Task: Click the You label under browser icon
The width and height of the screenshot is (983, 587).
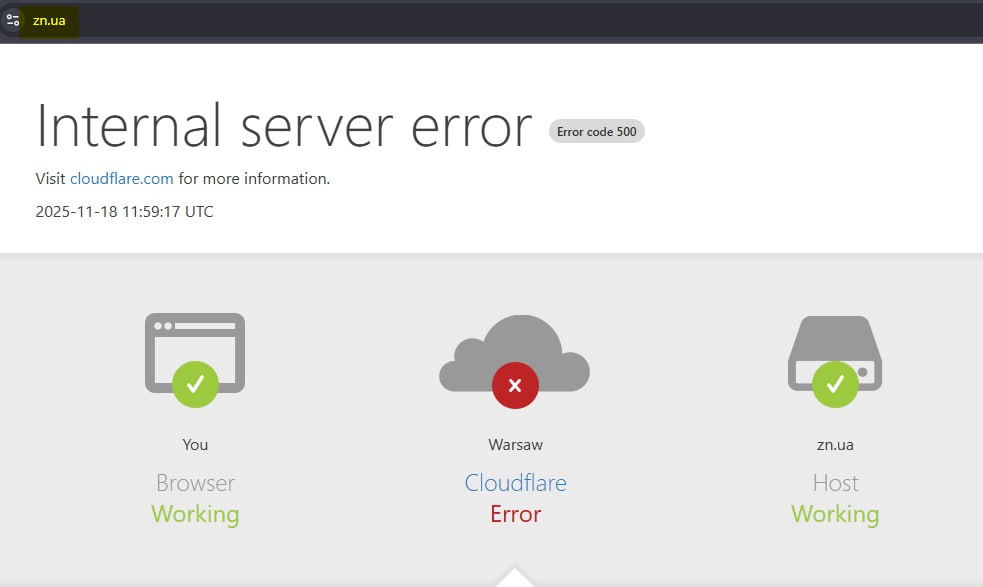Action: click(195, 444)
